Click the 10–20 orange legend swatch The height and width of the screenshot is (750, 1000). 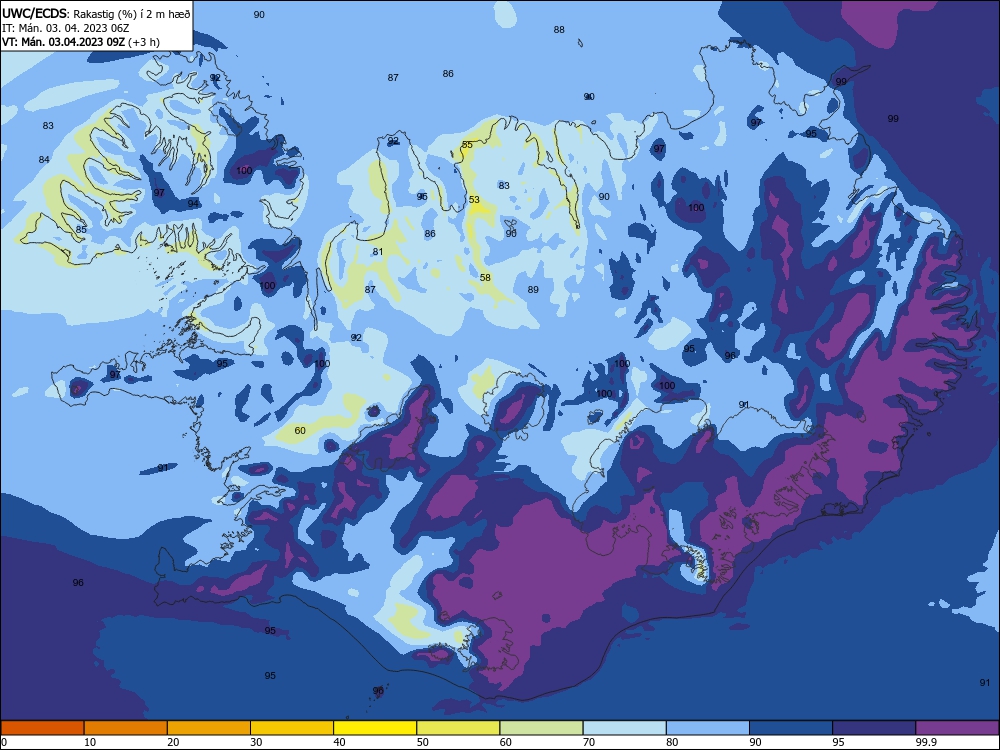pos(126,728)
